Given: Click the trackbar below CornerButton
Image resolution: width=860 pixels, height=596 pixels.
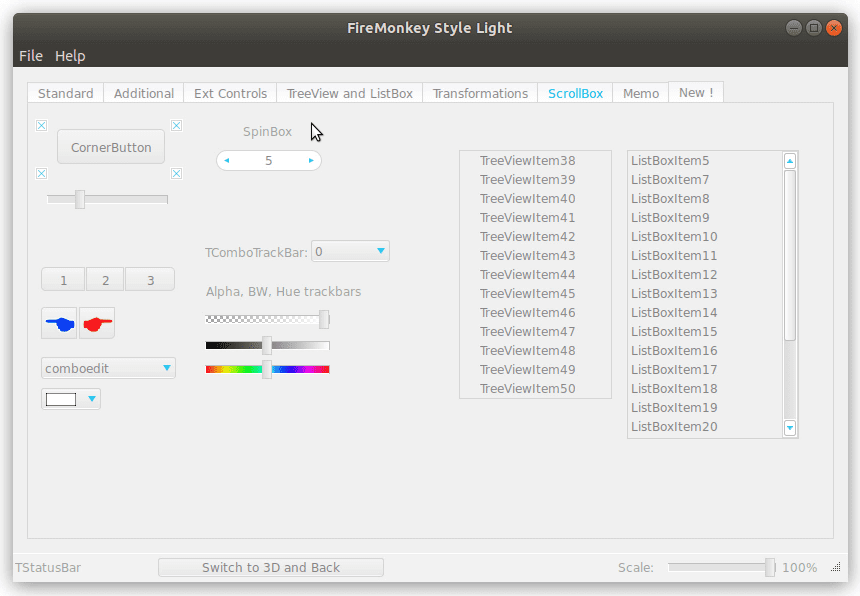Looking at the screenshot, I should pos(108,200).
